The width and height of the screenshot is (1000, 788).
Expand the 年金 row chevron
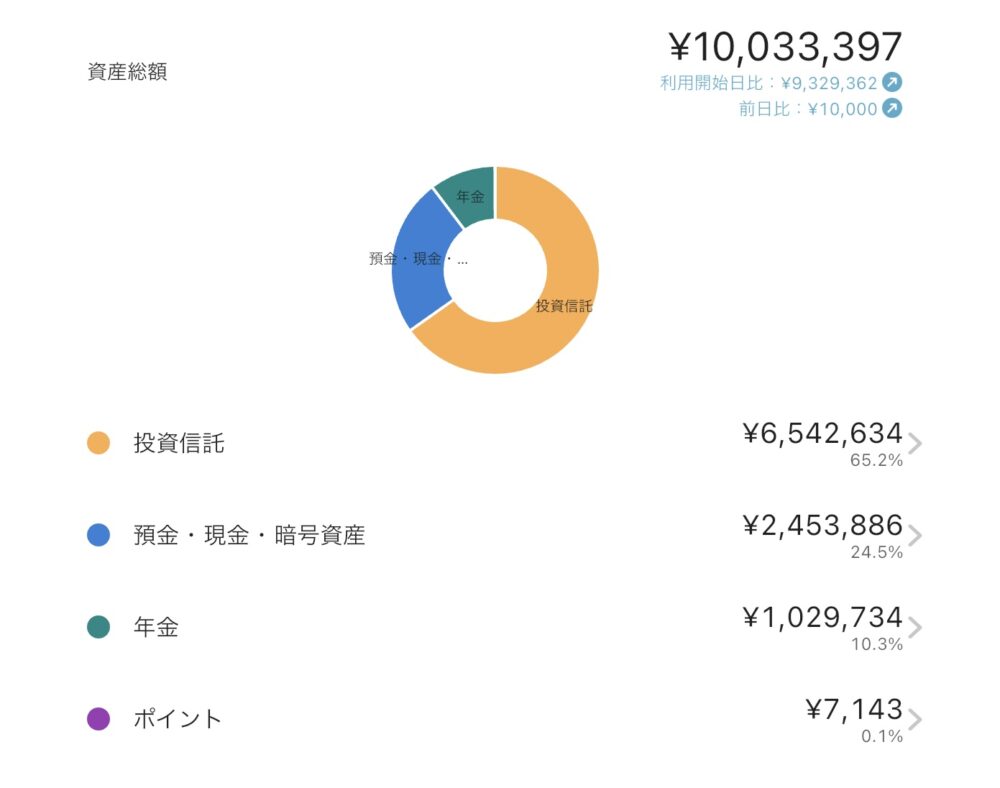[x=915, y=628]
